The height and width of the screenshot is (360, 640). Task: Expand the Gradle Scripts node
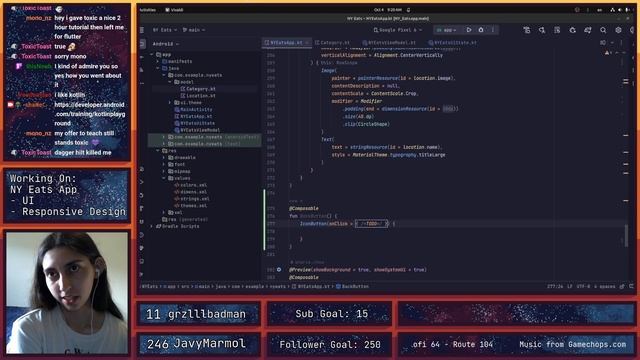(152, 226)
